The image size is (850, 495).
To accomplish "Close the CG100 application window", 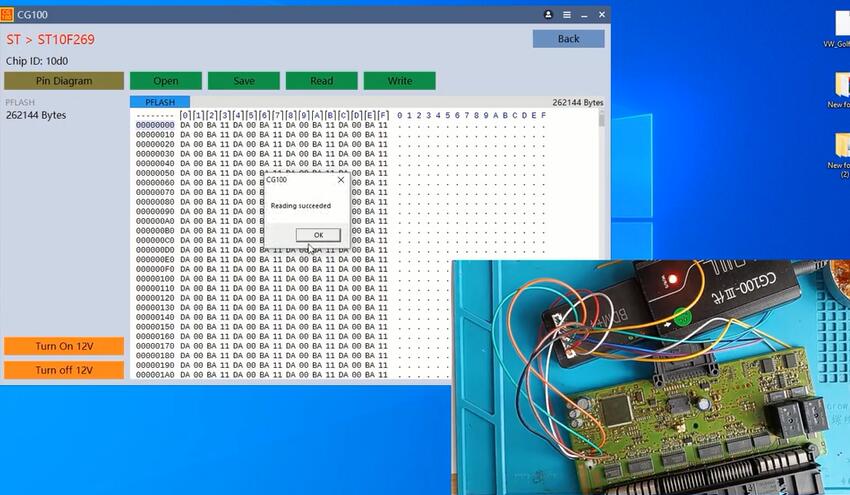I will [602, 15].
